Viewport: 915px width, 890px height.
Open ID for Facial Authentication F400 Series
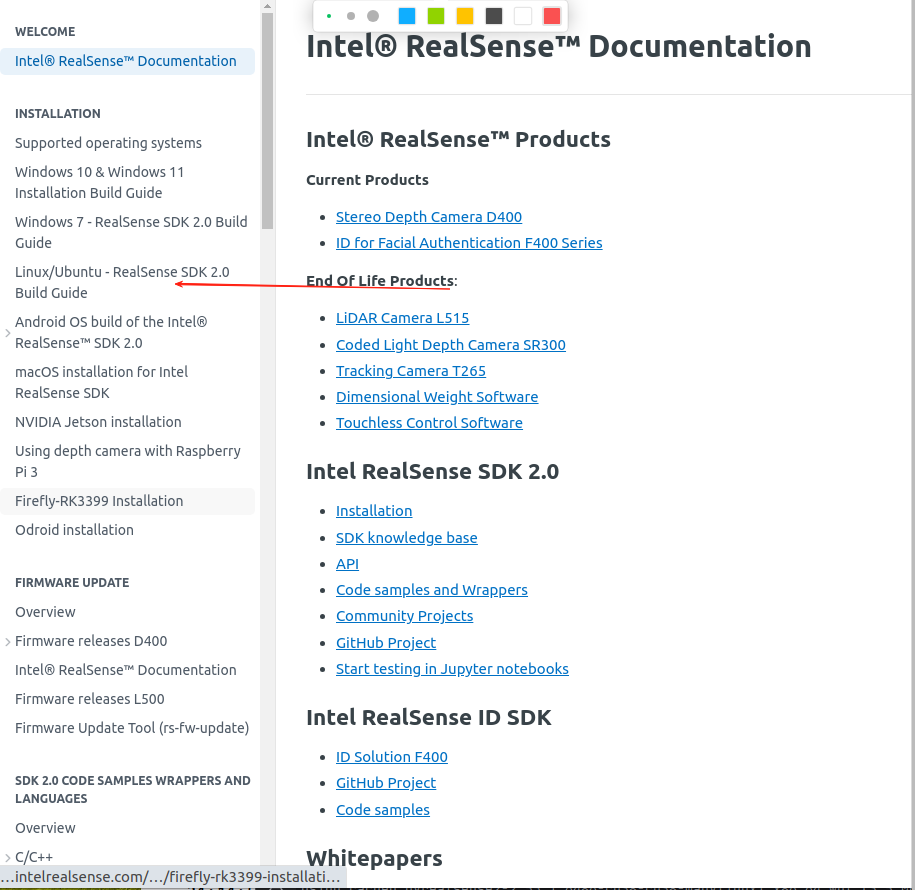pos(469,243)
